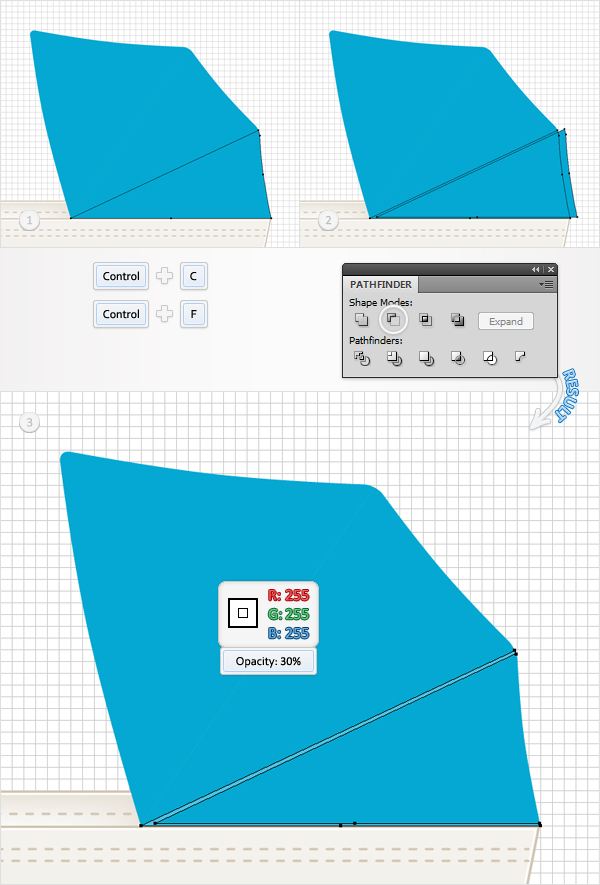Click the Expand button in Pathfinder
This screenshot has height=885, width=600.
506,321
